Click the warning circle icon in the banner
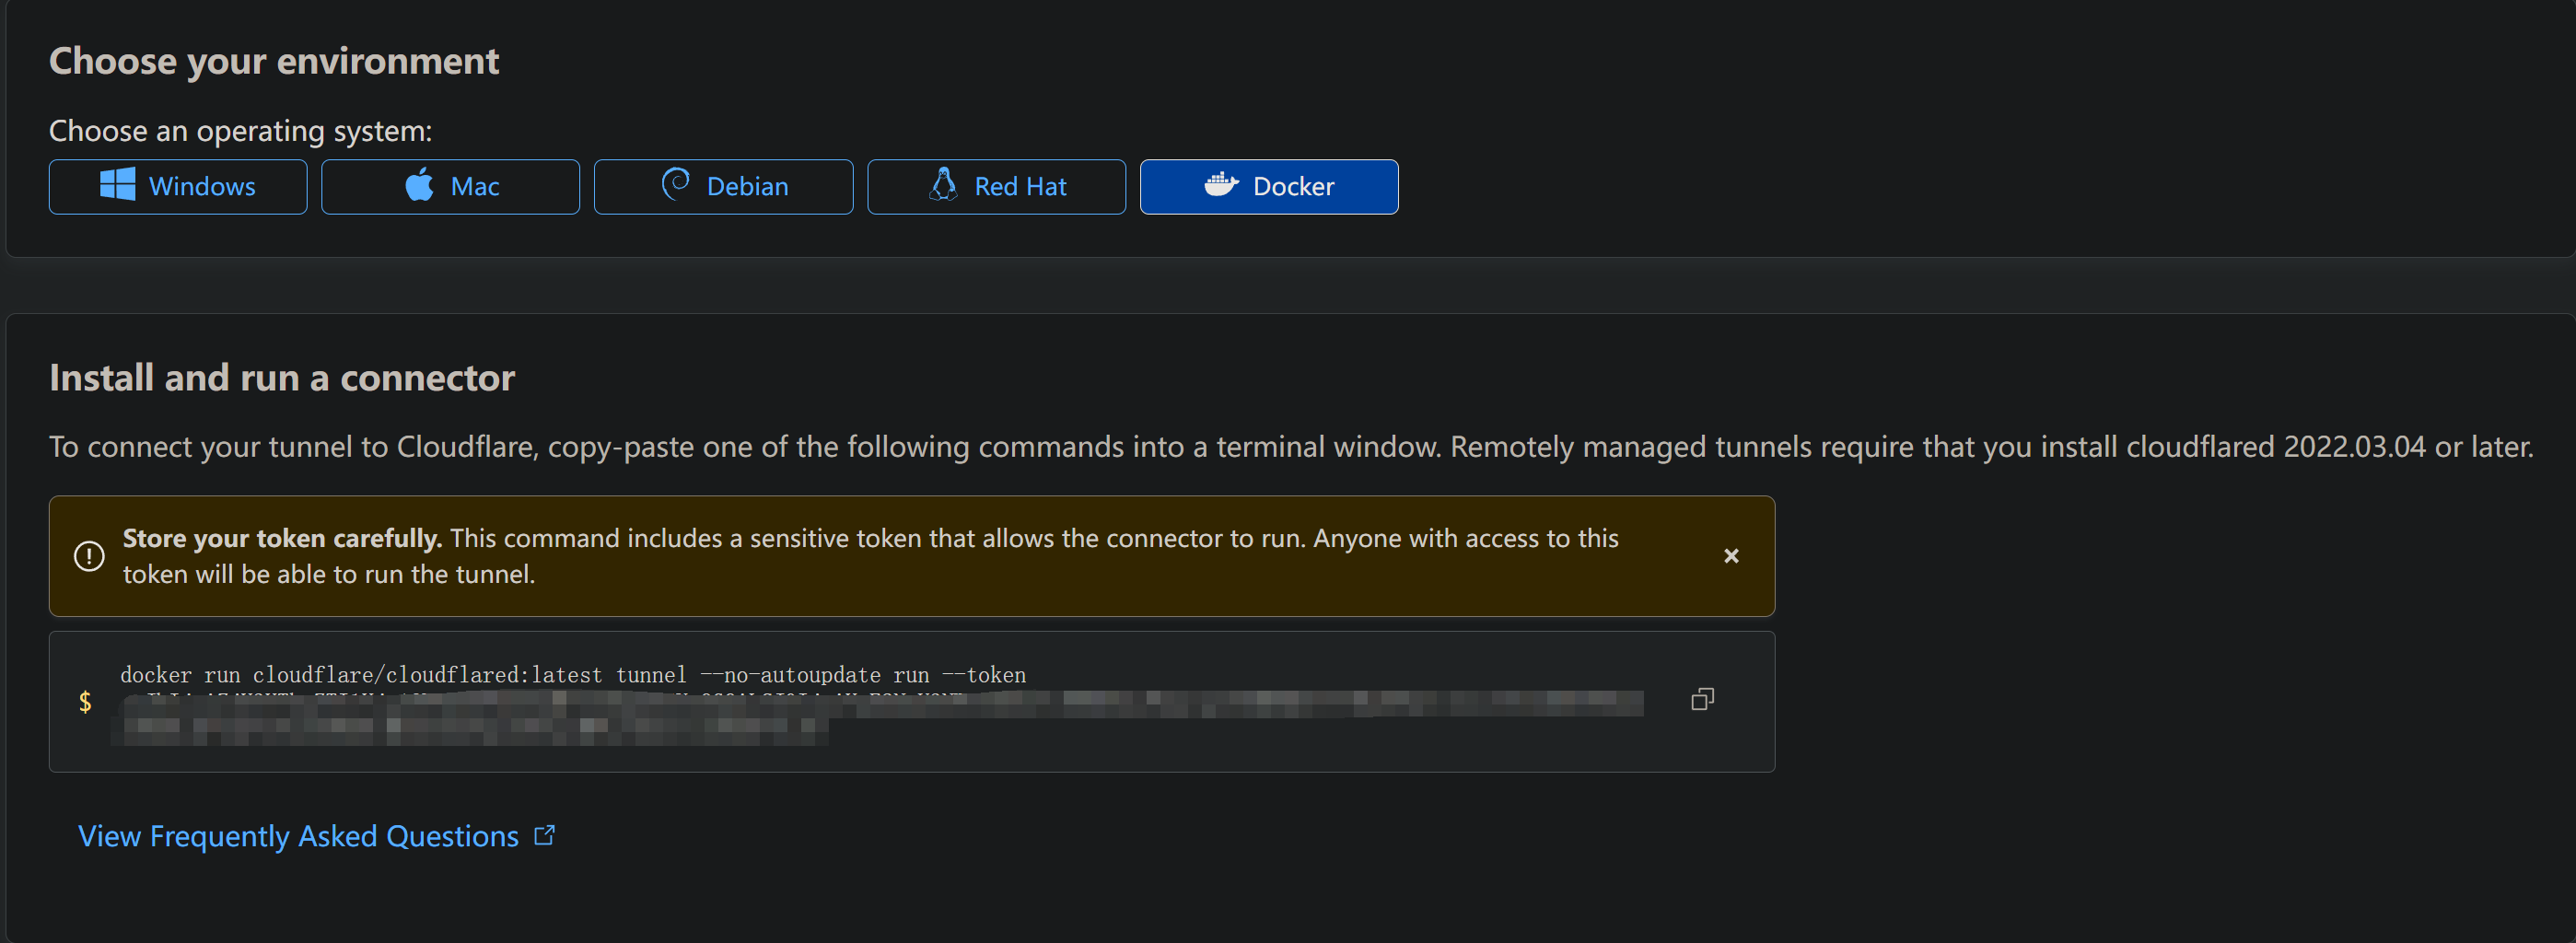 (88, 556)
